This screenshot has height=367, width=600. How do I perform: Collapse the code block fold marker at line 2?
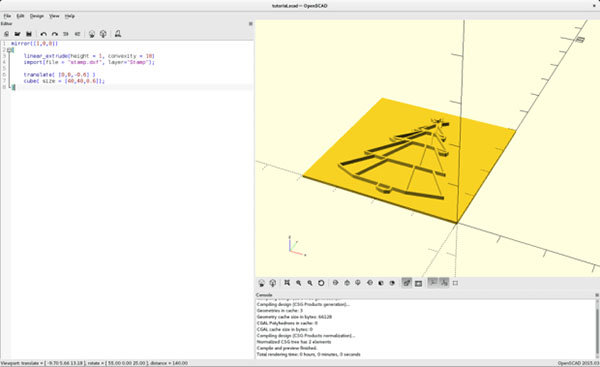(10, 50)
